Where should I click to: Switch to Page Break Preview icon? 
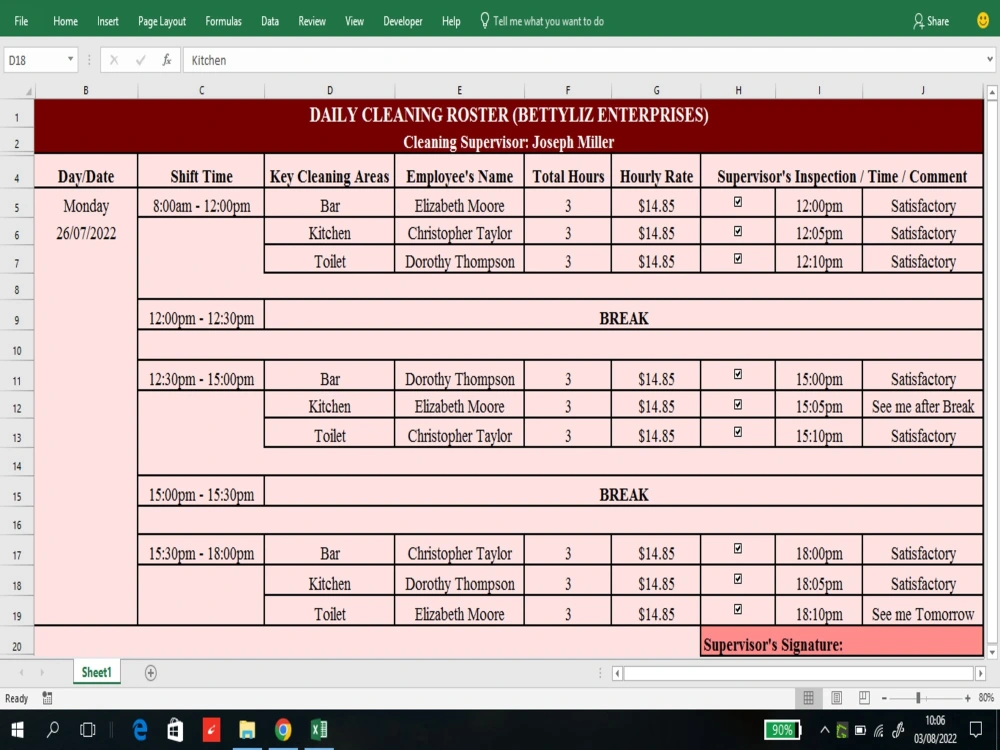[x=864, y=698]
